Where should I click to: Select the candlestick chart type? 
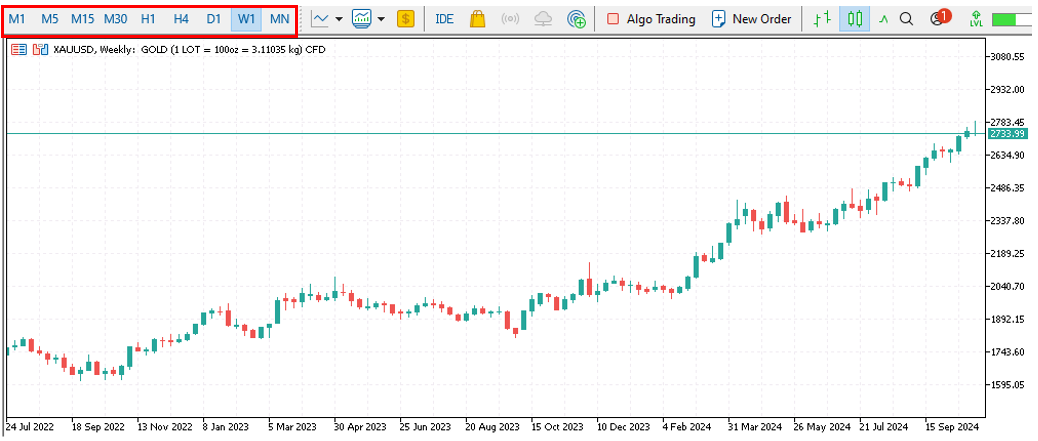(853, 19)
